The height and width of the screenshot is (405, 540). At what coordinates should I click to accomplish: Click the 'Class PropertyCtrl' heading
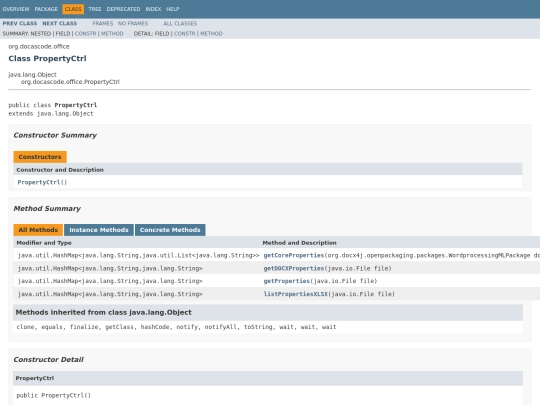pyautogui.click(x=48, y=59)
